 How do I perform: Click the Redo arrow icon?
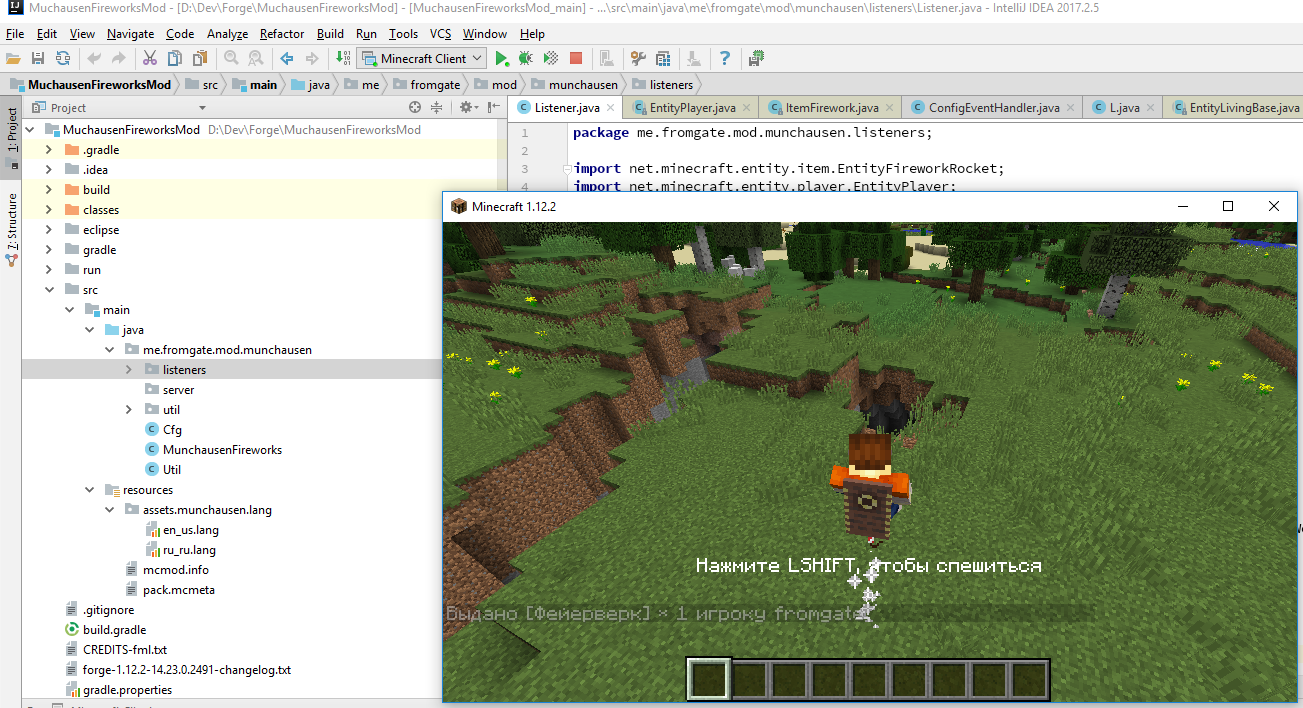pos(119,59)
